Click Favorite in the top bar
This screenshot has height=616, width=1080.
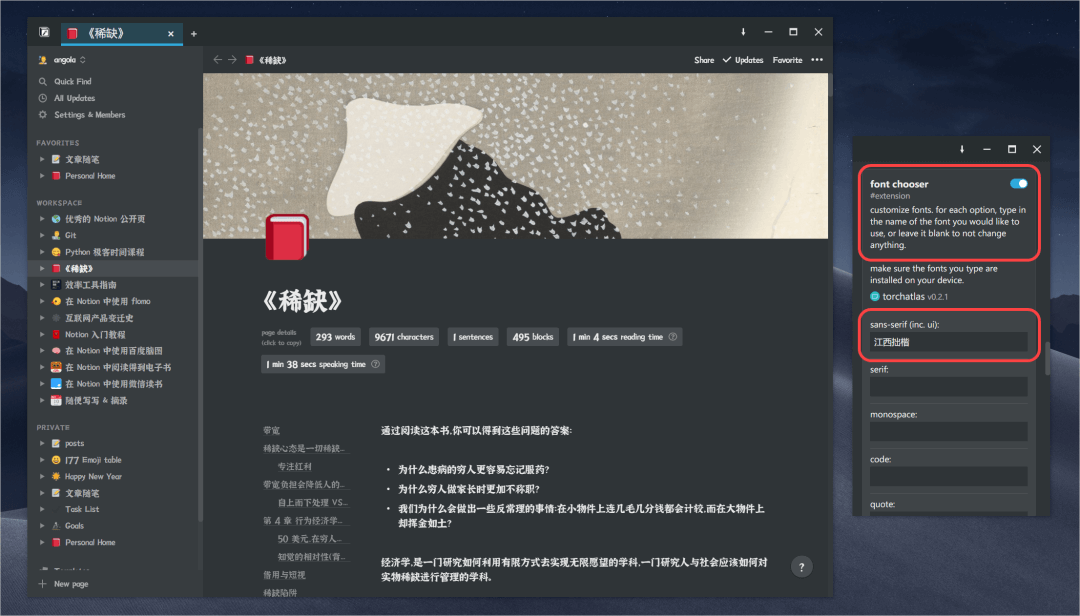787,60
